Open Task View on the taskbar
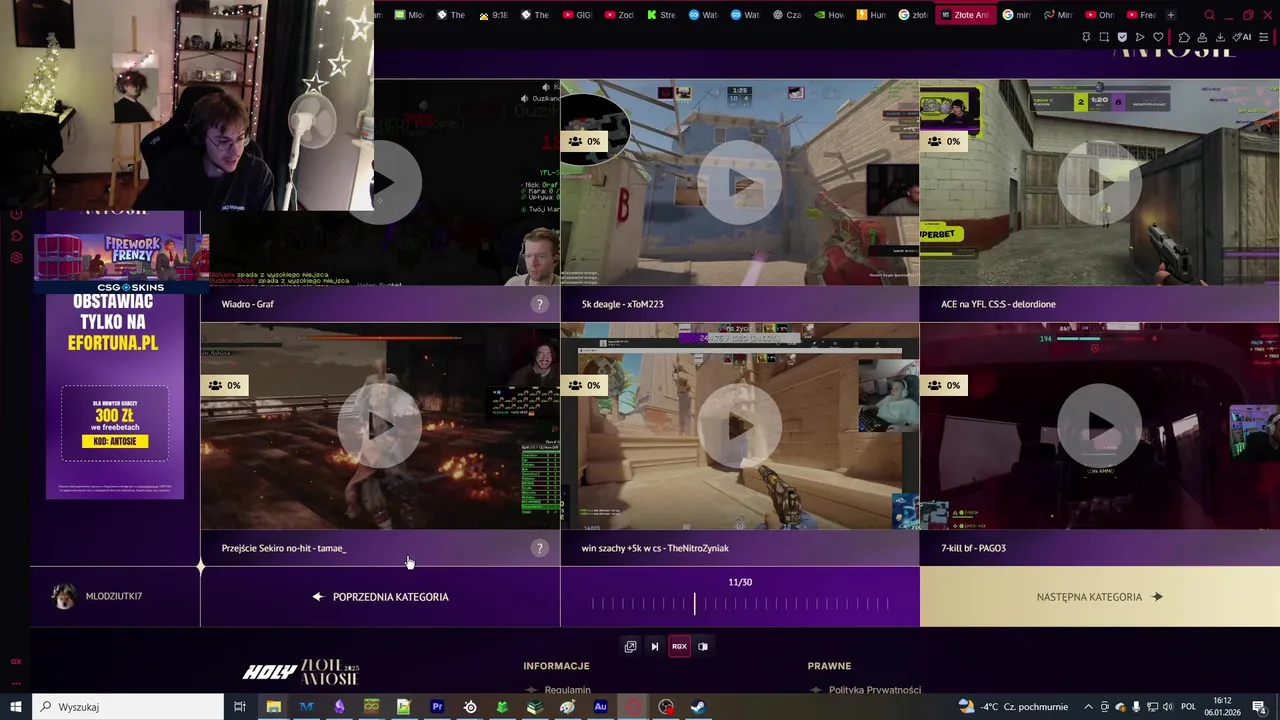This screenshot has height=720, width=1280. pyautogui.click(x=240, y=707)
